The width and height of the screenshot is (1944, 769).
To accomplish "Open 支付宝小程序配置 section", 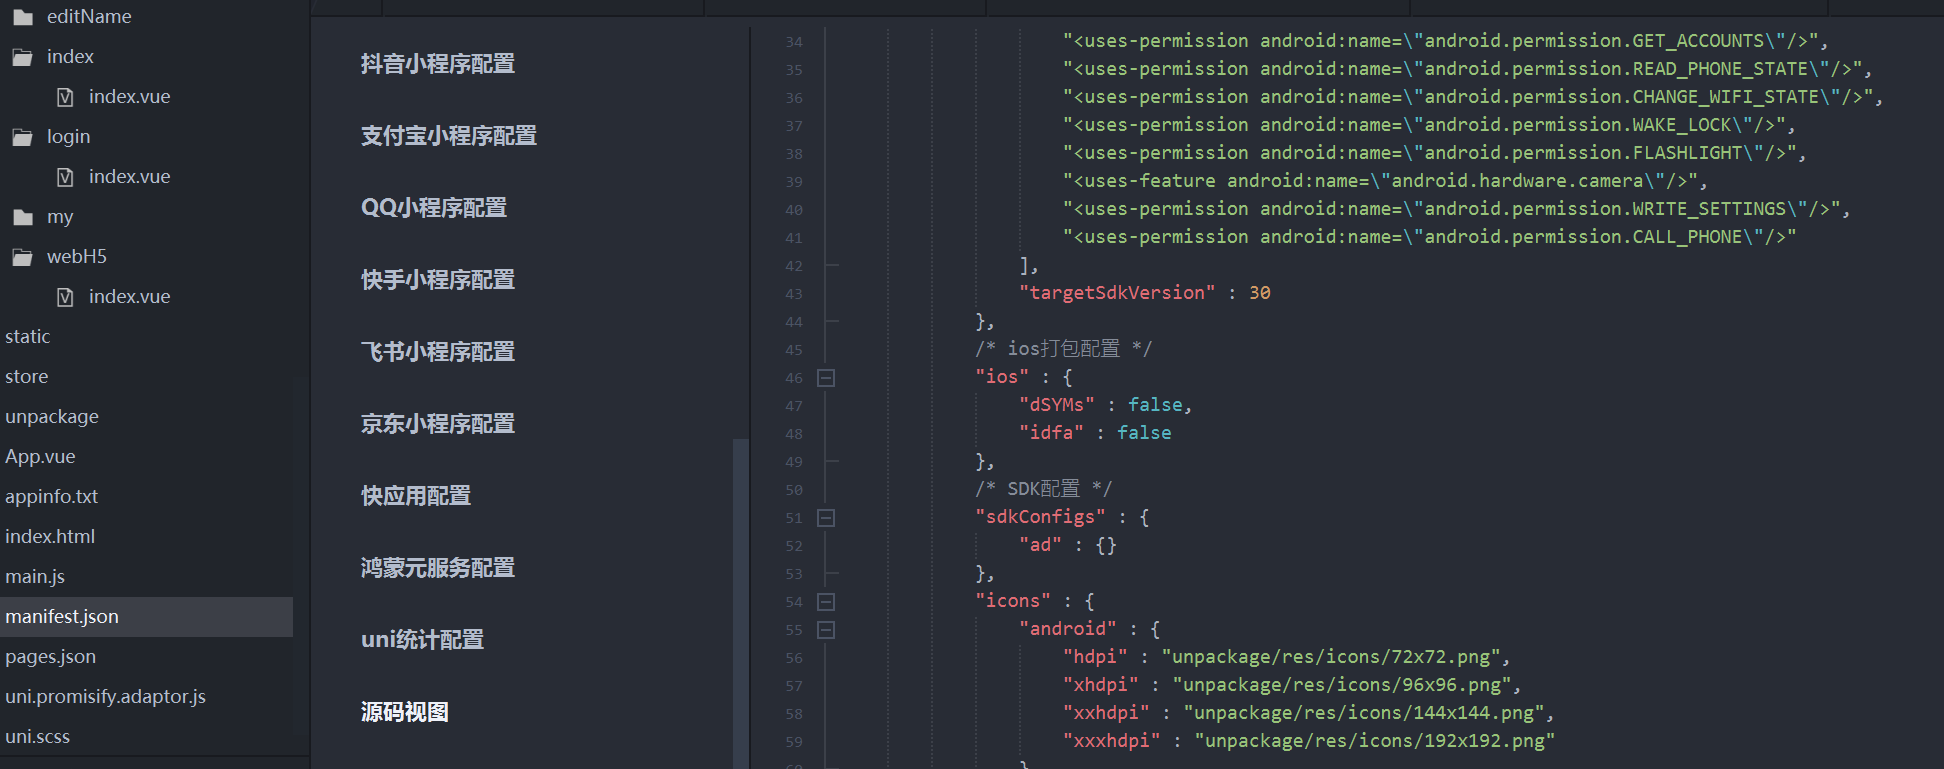I will point(449,136).
